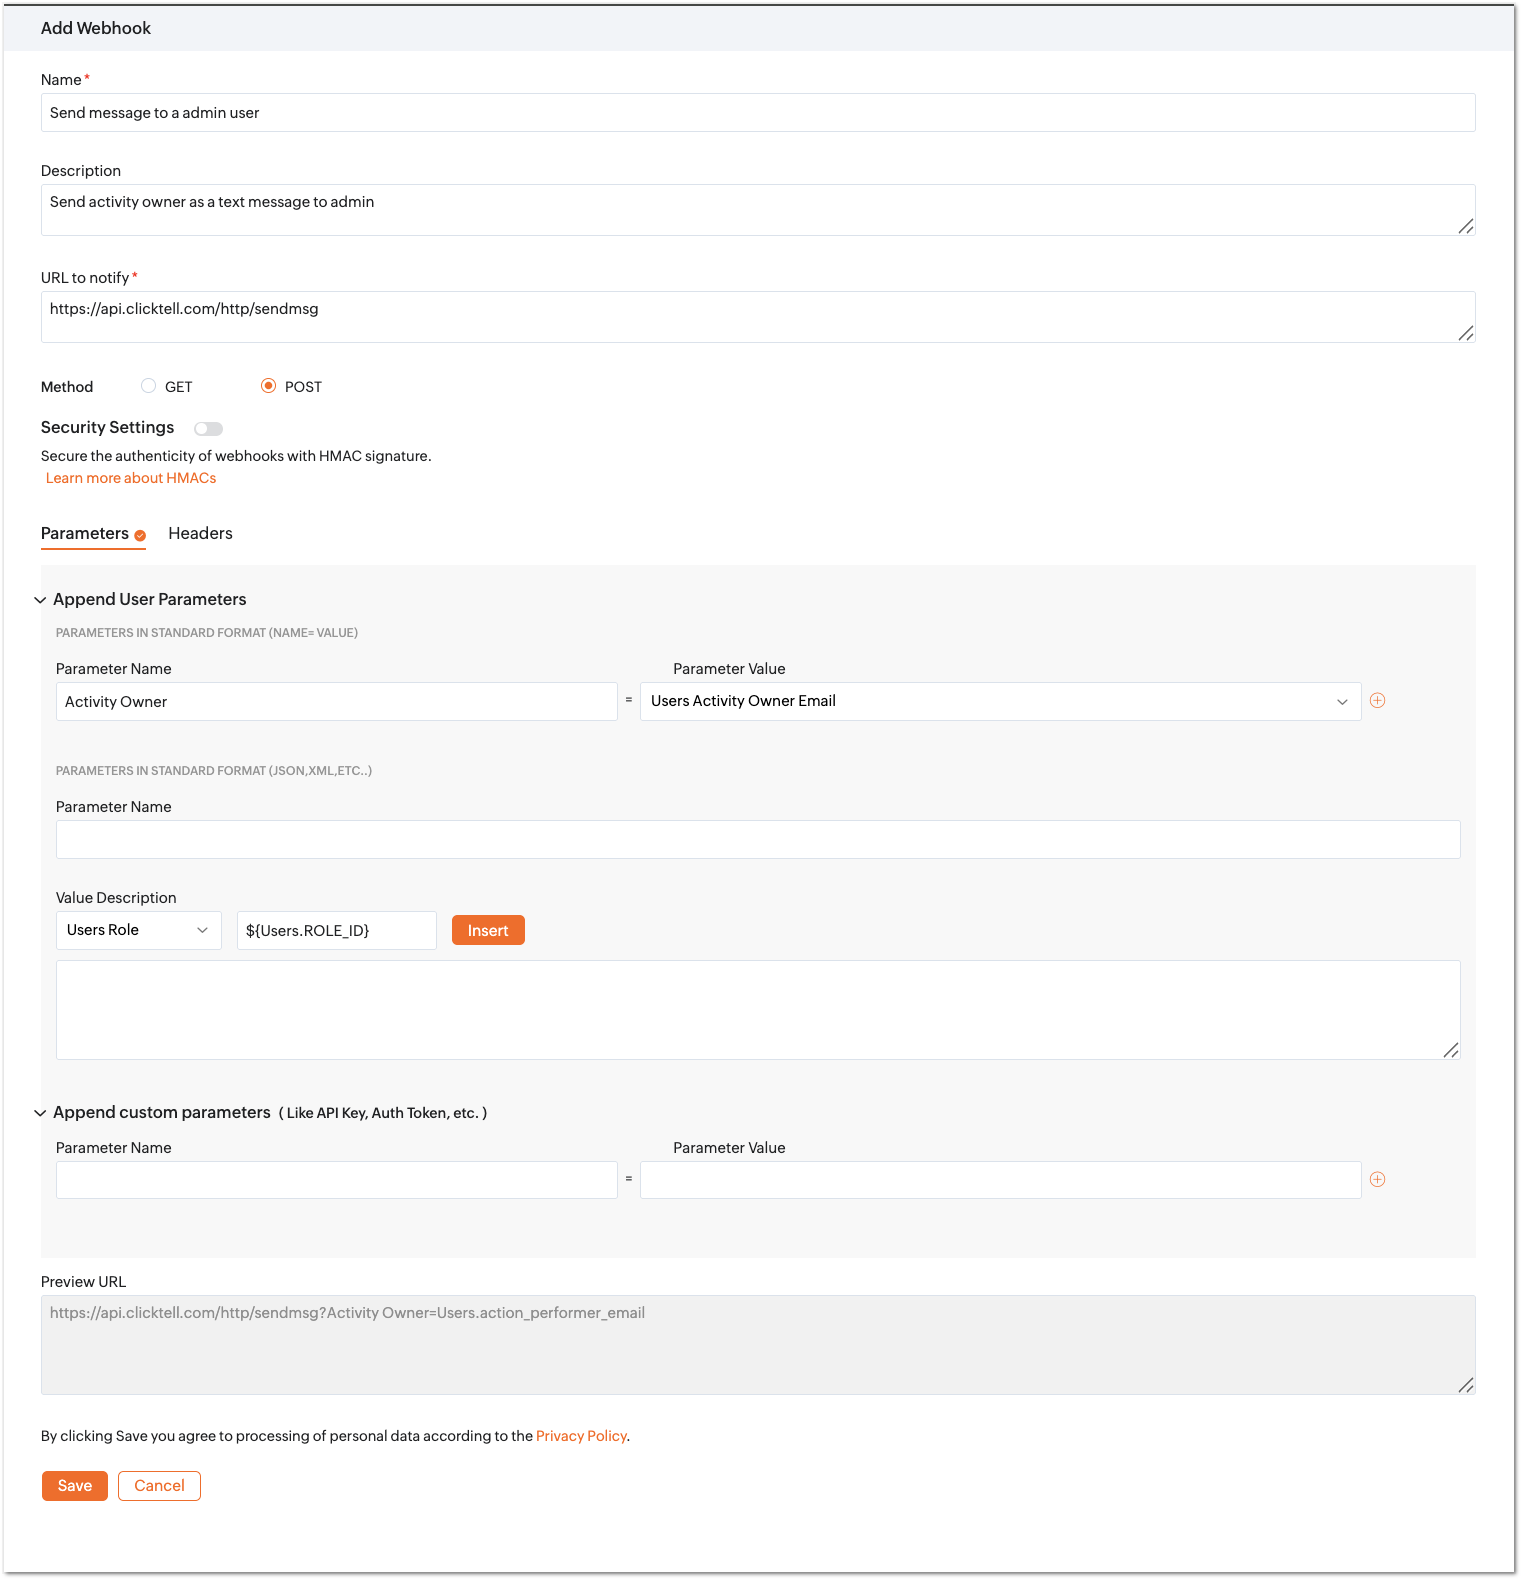Click the Parameters tab checkmark badge
1522x1580 pixels.
140,536
